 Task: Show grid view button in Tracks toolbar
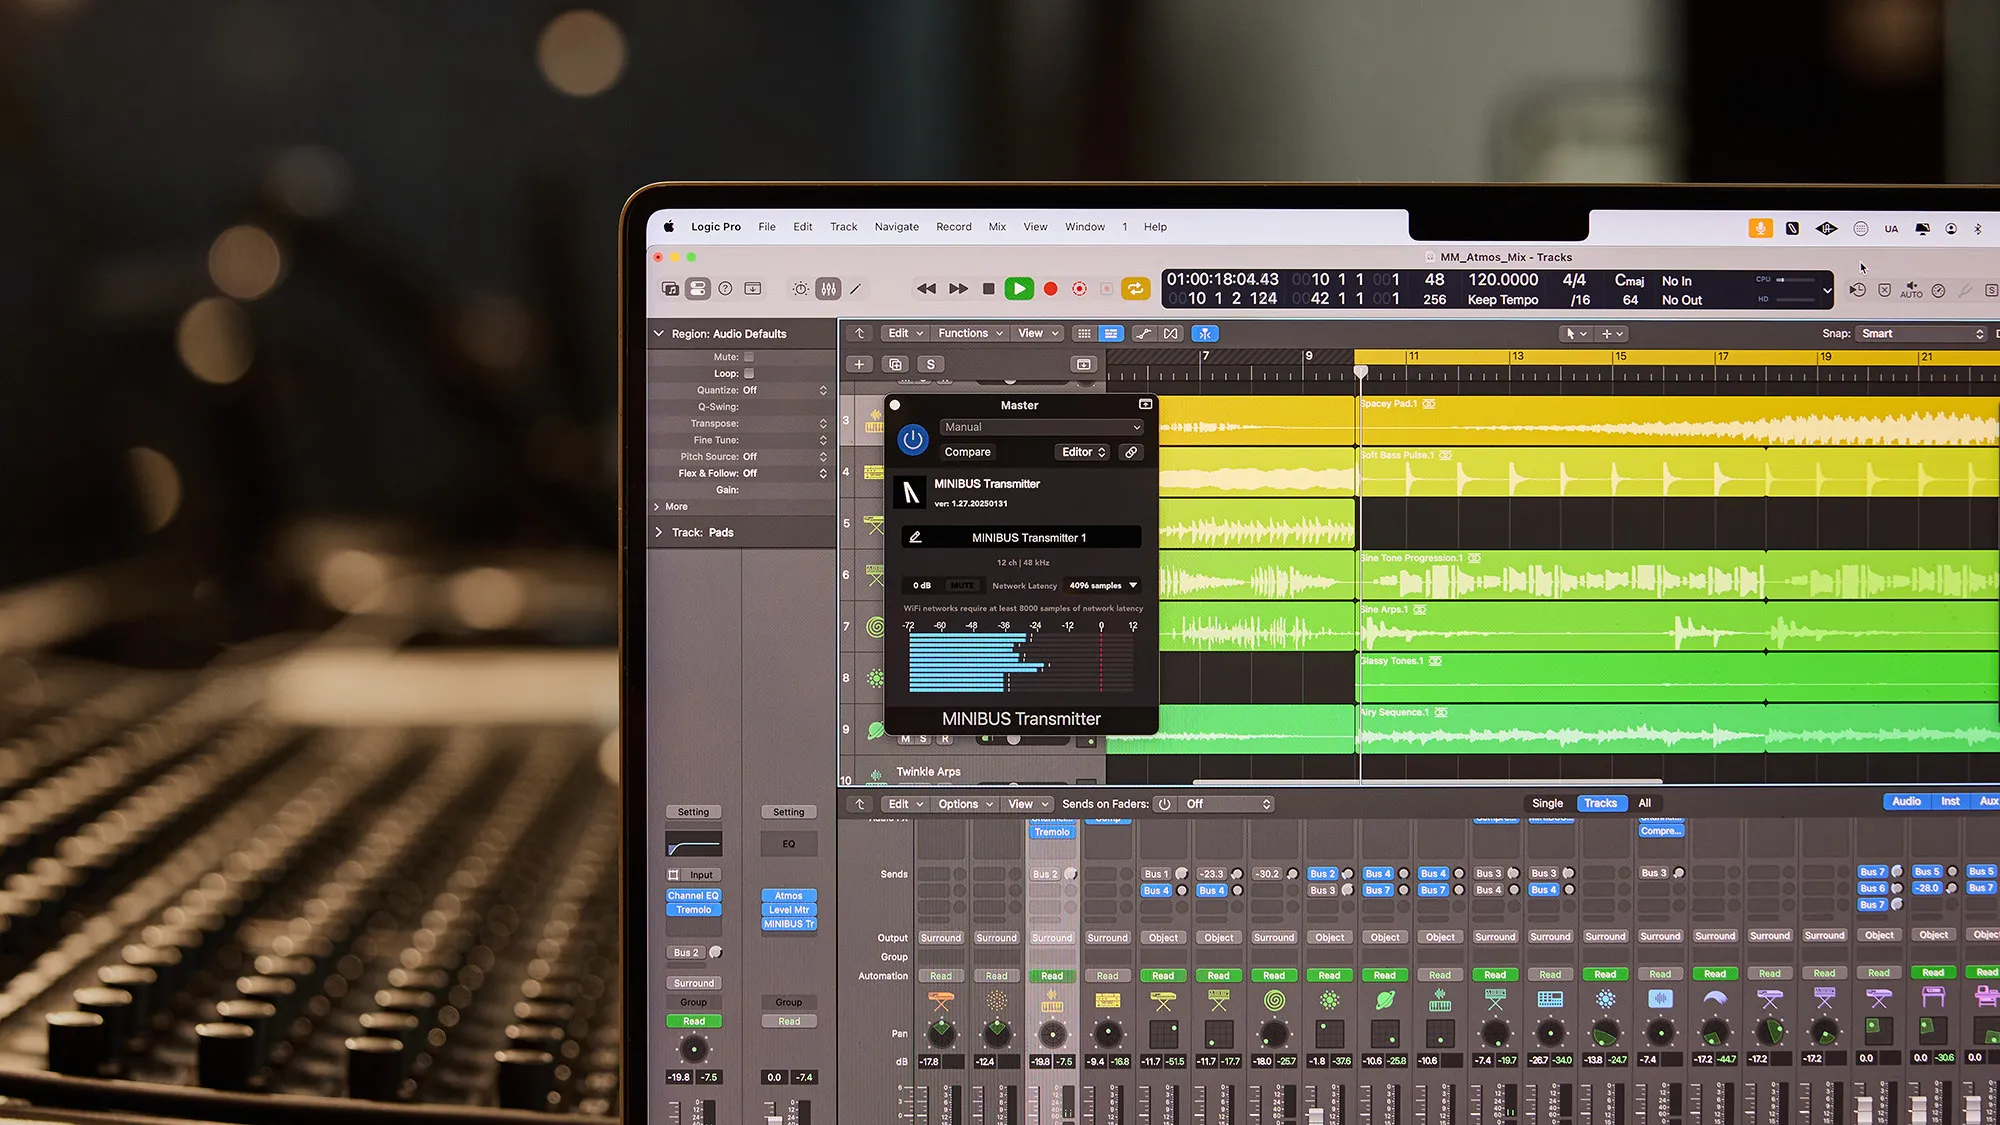tap(1084, 334)
